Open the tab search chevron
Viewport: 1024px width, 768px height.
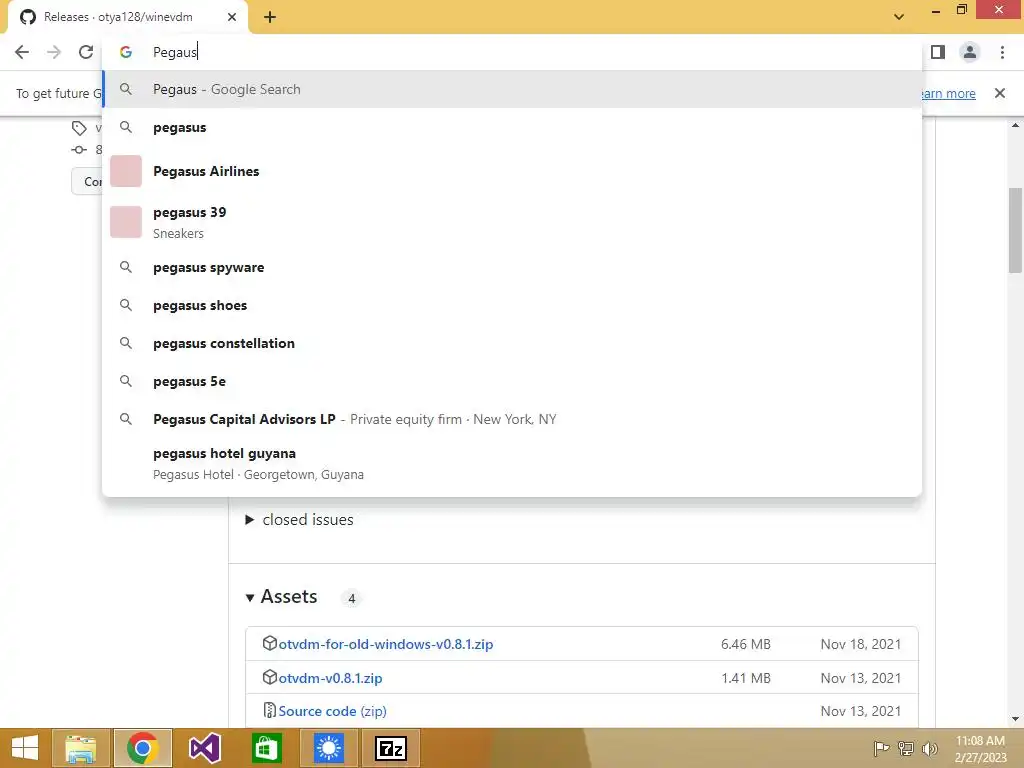click(x=899, y=17)
